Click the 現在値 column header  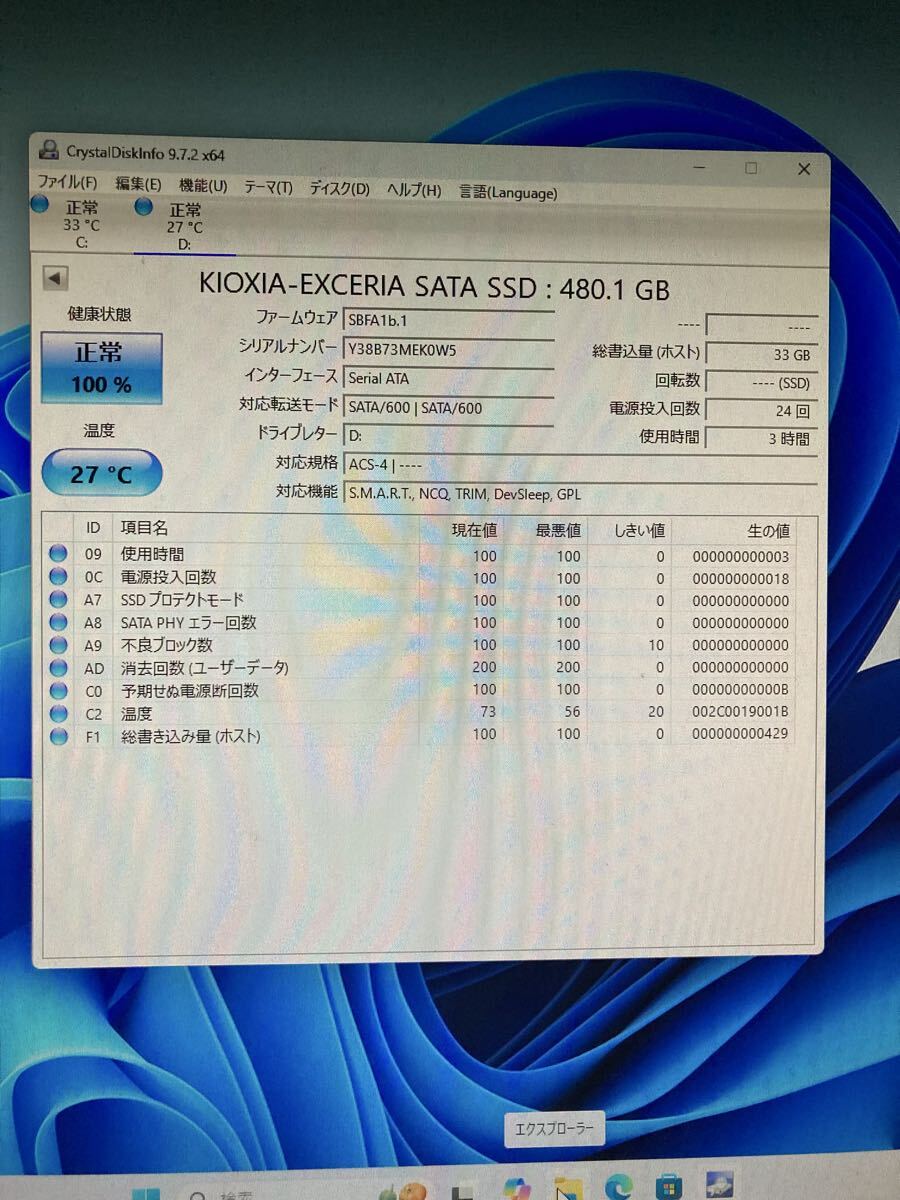[460, 530]
